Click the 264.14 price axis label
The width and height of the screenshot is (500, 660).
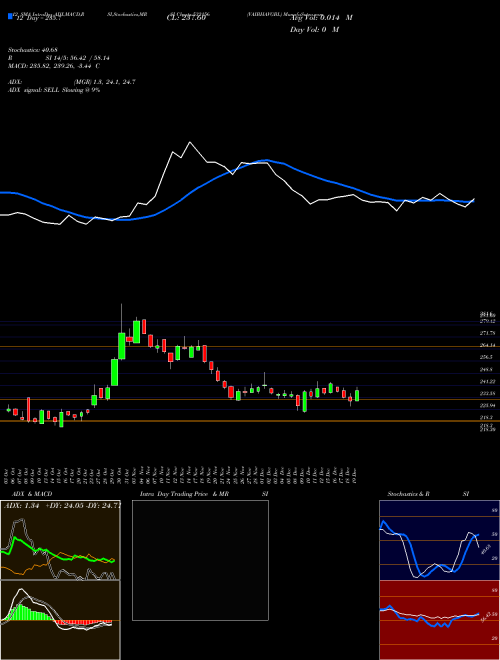489,345
